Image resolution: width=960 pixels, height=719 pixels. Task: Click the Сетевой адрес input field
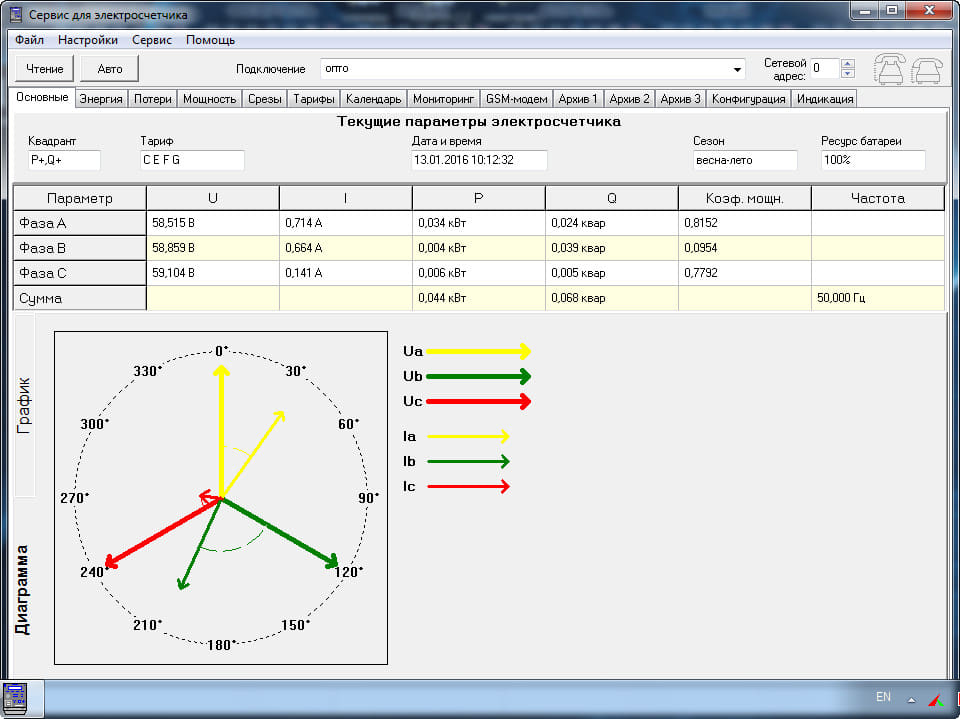coord(824,68)
